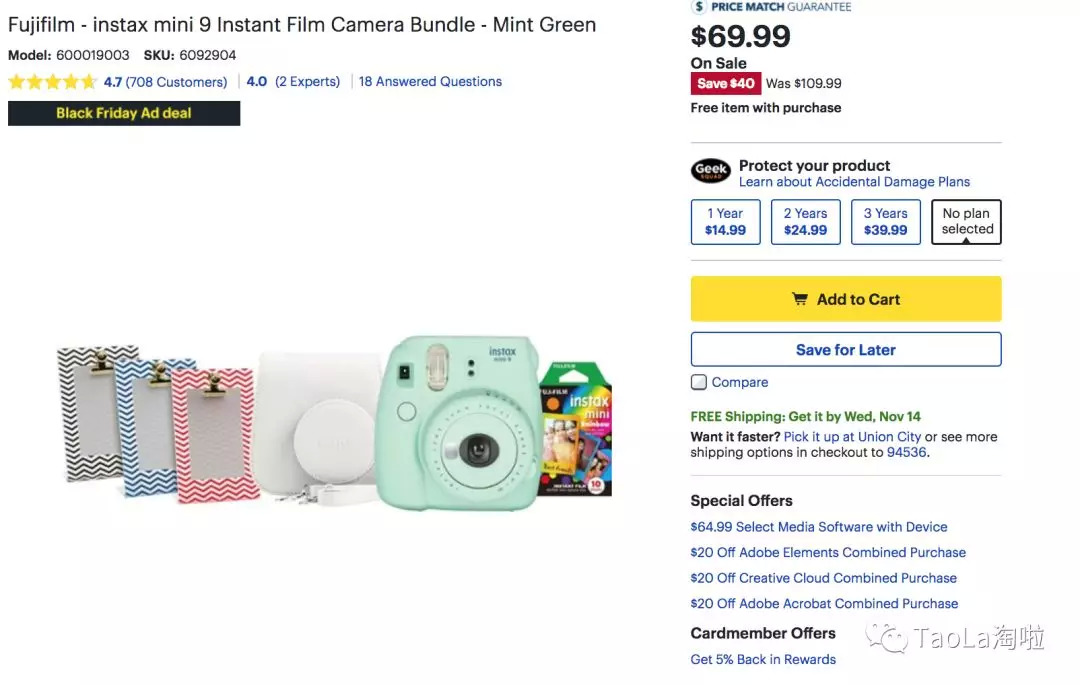
Task: View the 2 Experts rating link
Action: (307, 82)
